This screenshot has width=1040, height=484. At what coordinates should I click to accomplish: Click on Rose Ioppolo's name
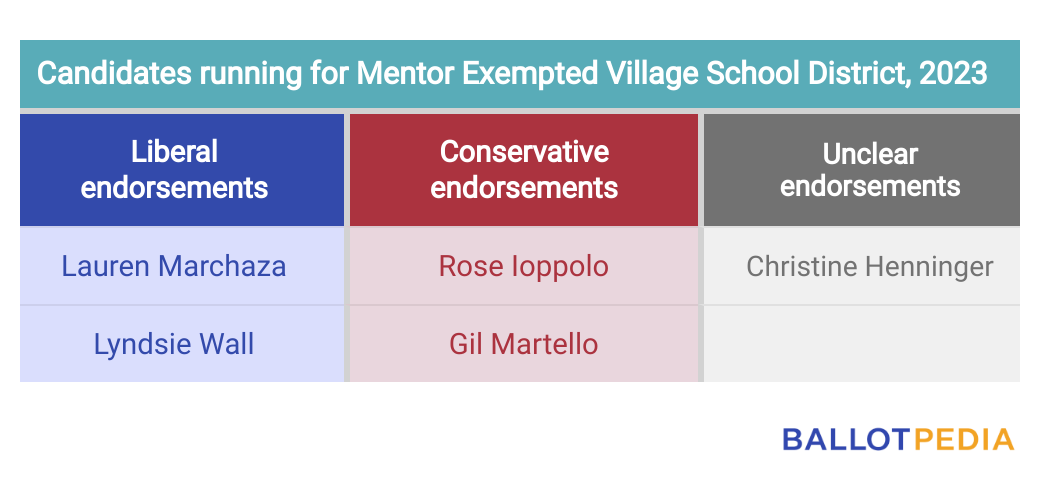(x=524, y=266)
